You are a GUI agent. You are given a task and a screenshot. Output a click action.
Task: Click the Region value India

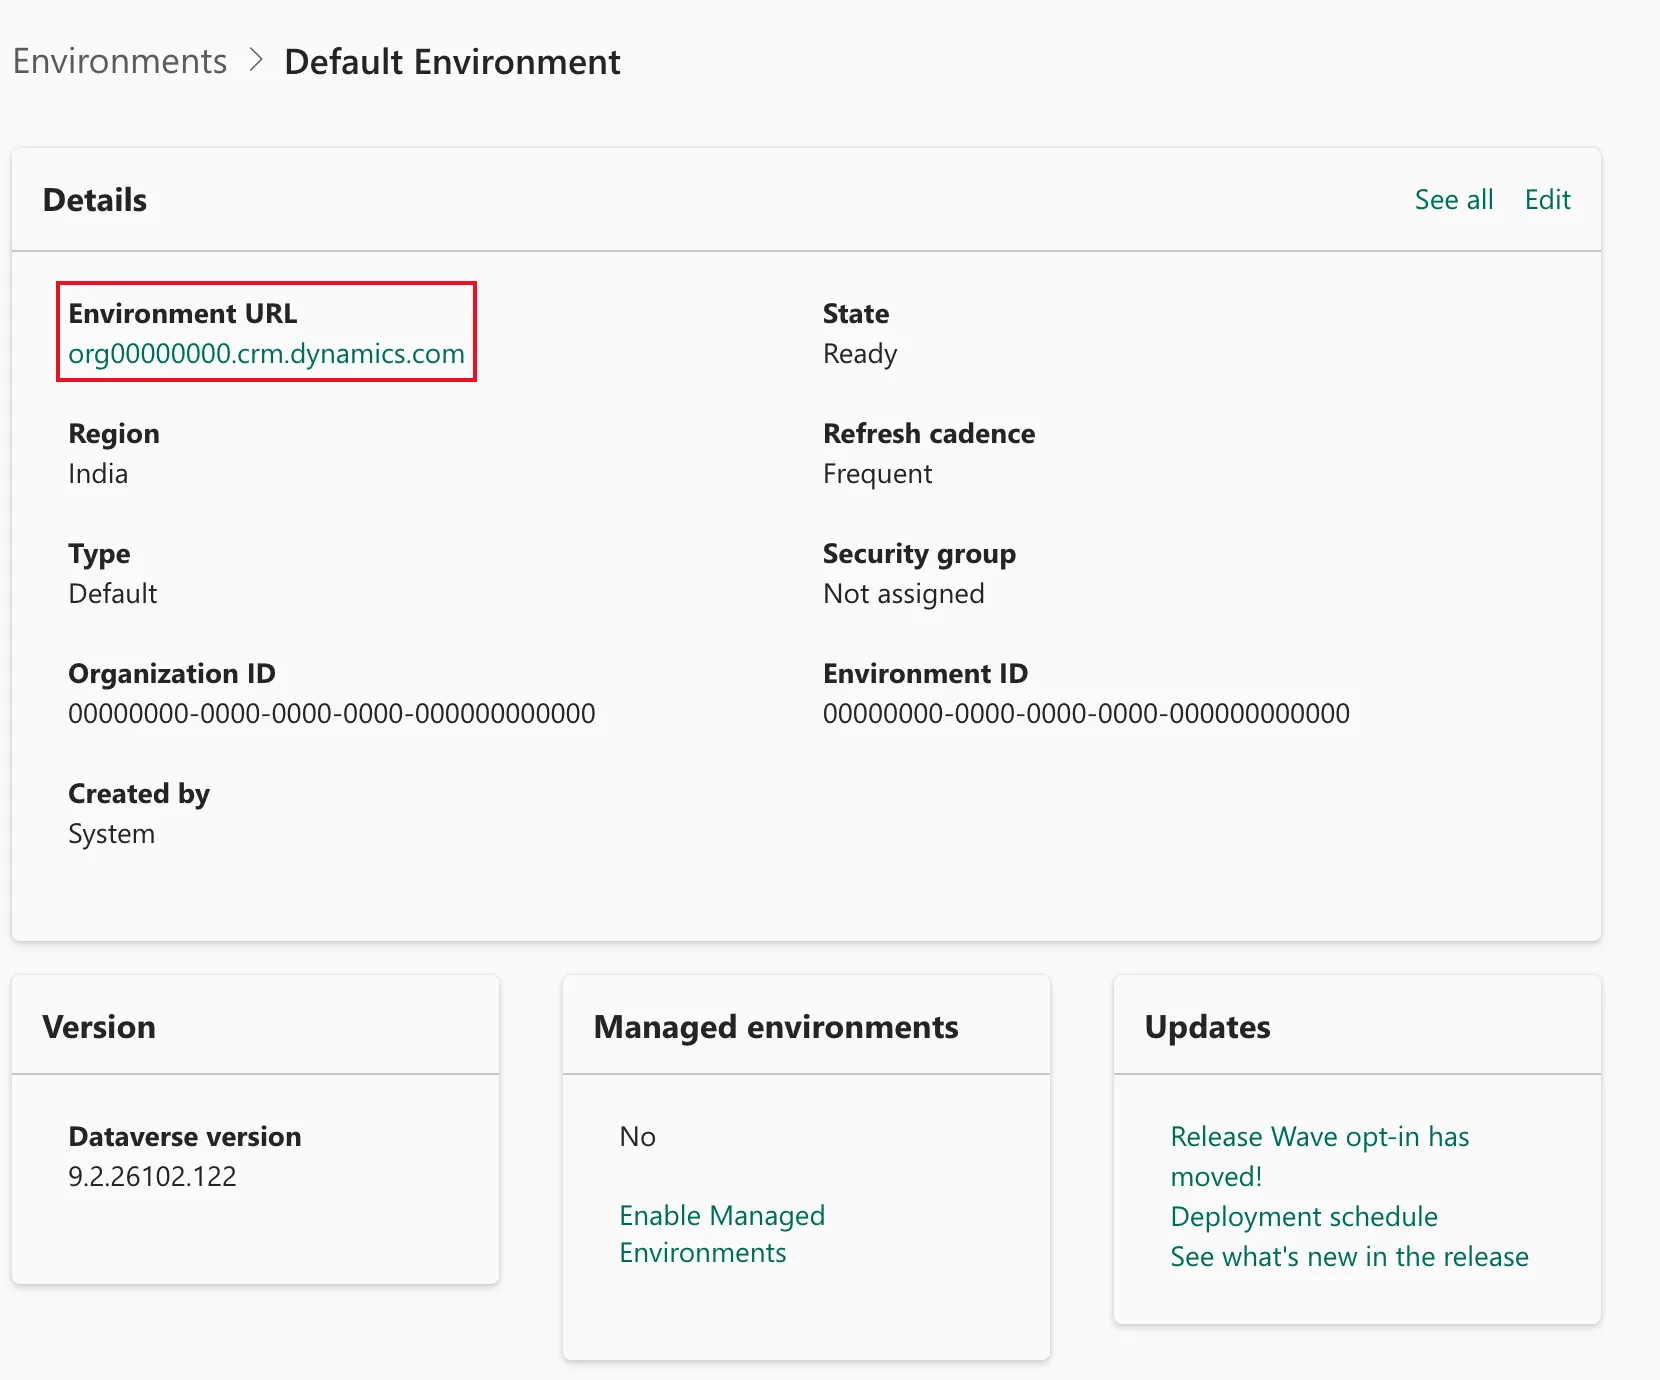point(98,474)
